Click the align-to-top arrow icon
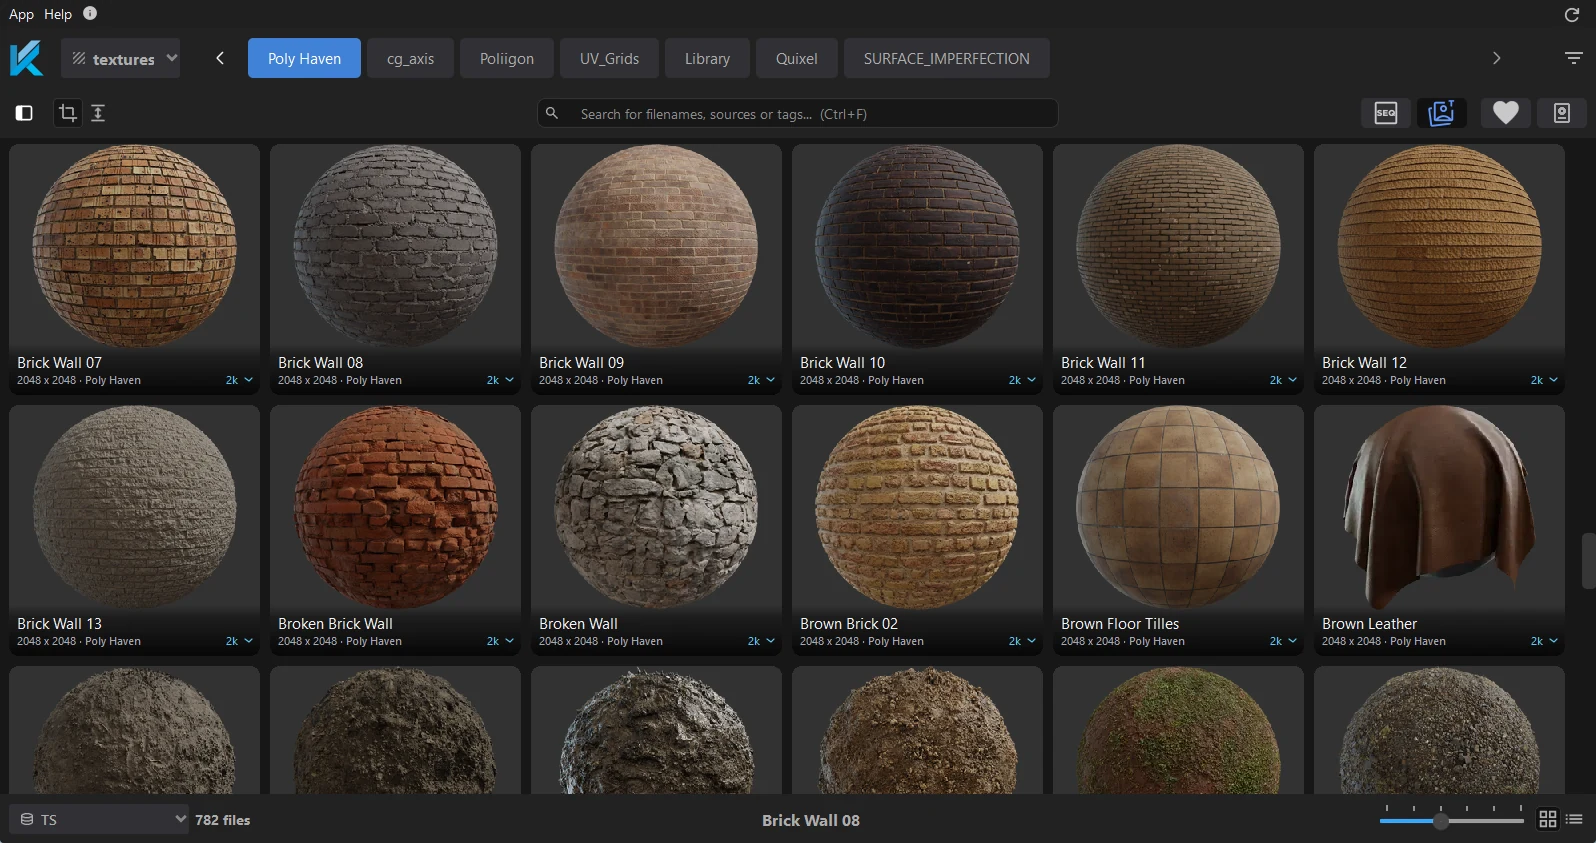Image resolution: width=1596 pixels, height=843 pixels. (x=98, y=113)
